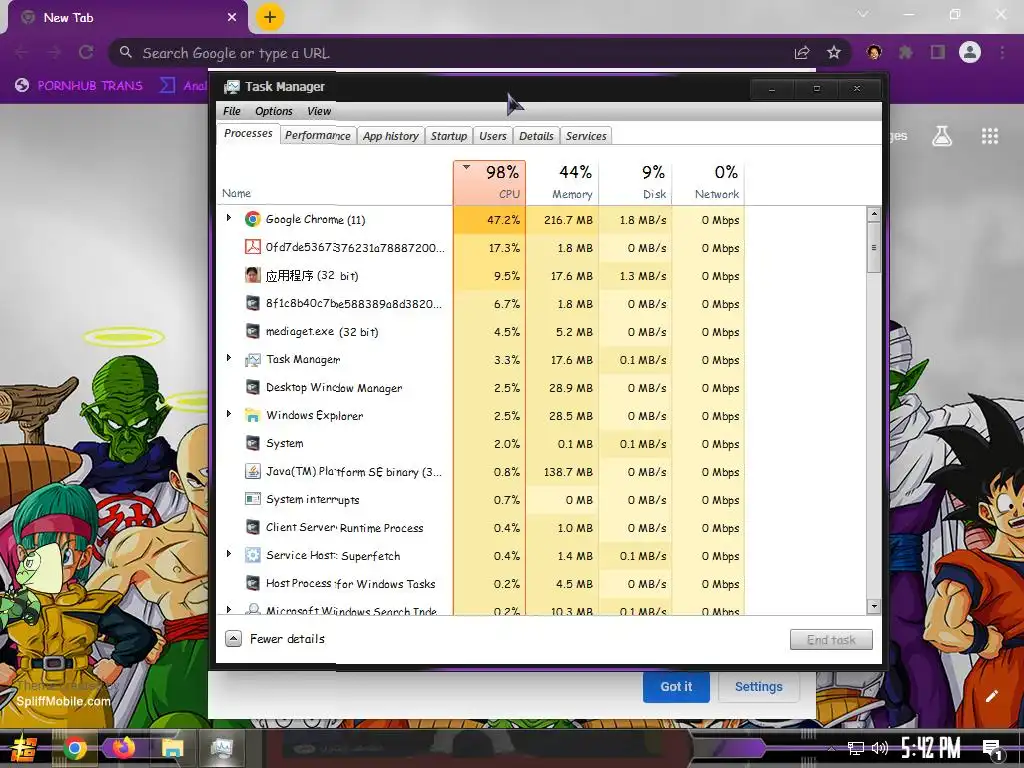Sort processes by the Memory column header
This screenshot has height=768, width=1024.
click(x=562, y=182)
